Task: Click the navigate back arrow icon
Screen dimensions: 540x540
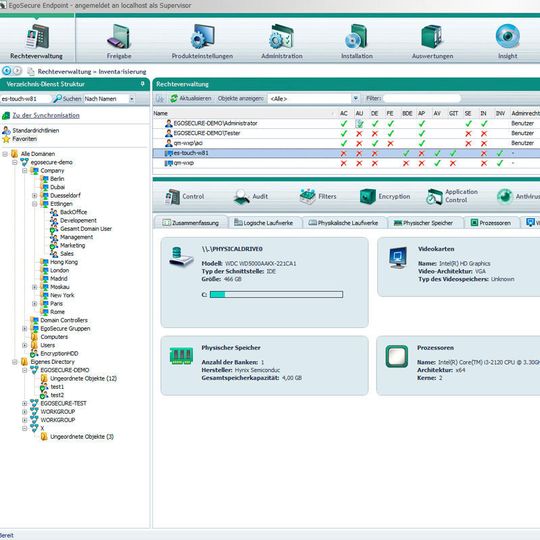Action: point(7,71)
